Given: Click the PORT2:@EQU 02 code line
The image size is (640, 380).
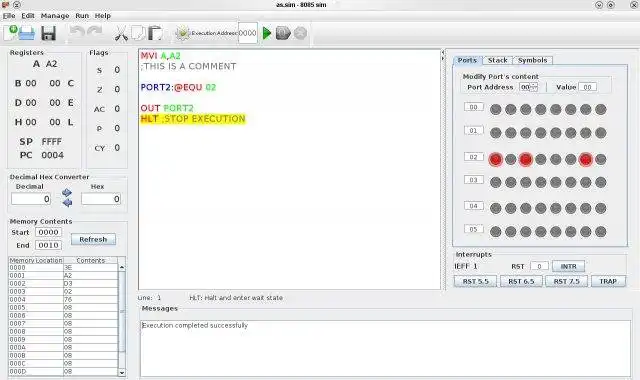Looking at the screenshot, I should coord(178,87).
